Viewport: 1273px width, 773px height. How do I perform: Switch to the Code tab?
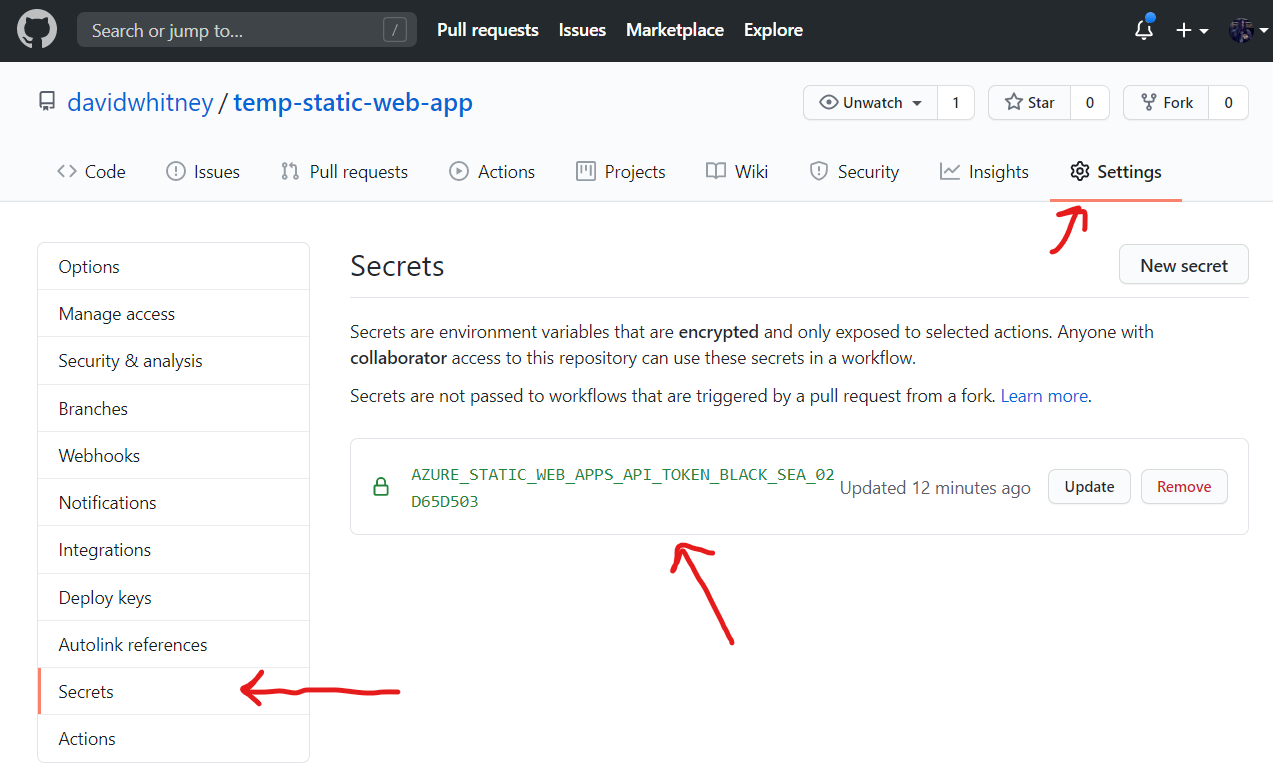coord(92,172)
